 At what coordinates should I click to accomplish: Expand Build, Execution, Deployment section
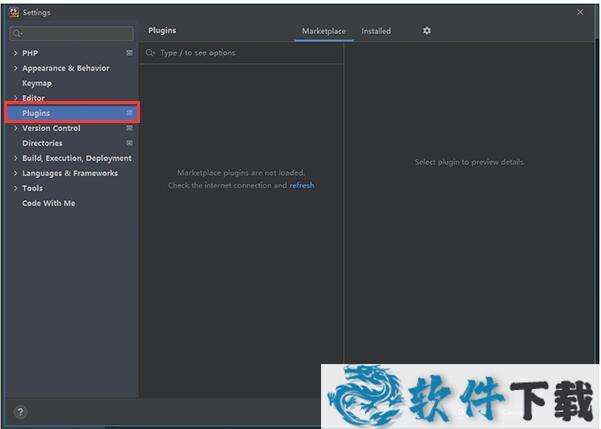pos(15,158)
